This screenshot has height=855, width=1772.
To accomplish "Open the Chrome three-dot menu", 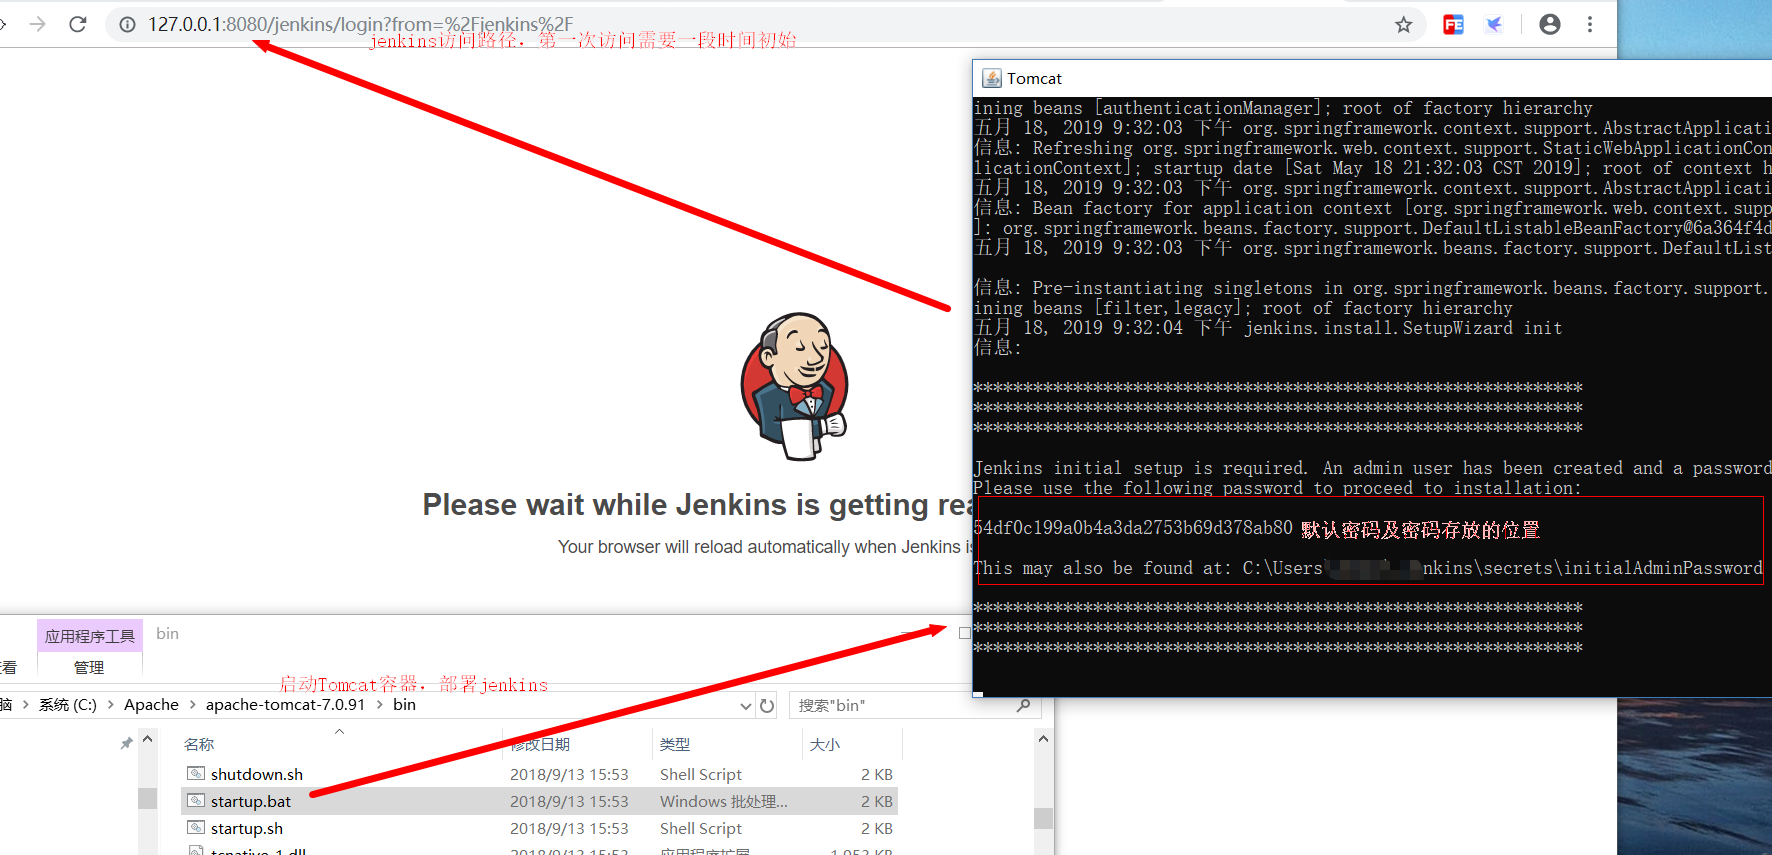I will pos(1590,24).
